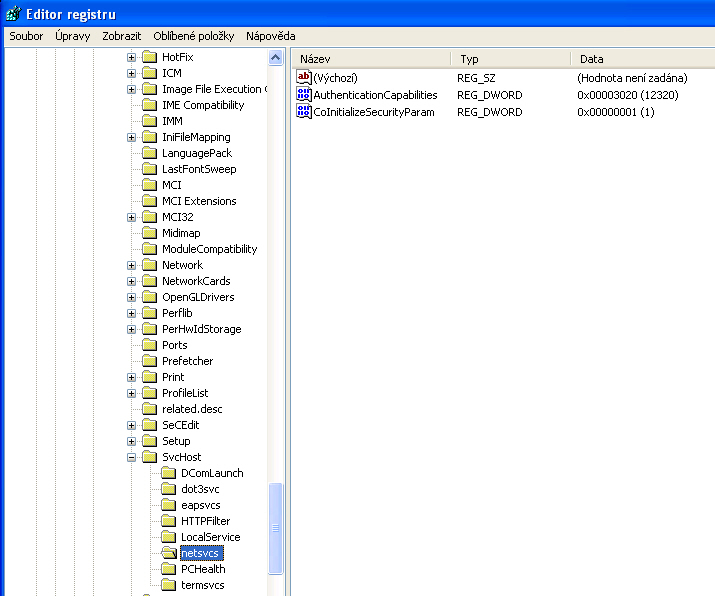This screenshot has height=596, width=715.
Task: Click the folder icon next to HotFix
Action: point(150,57)
